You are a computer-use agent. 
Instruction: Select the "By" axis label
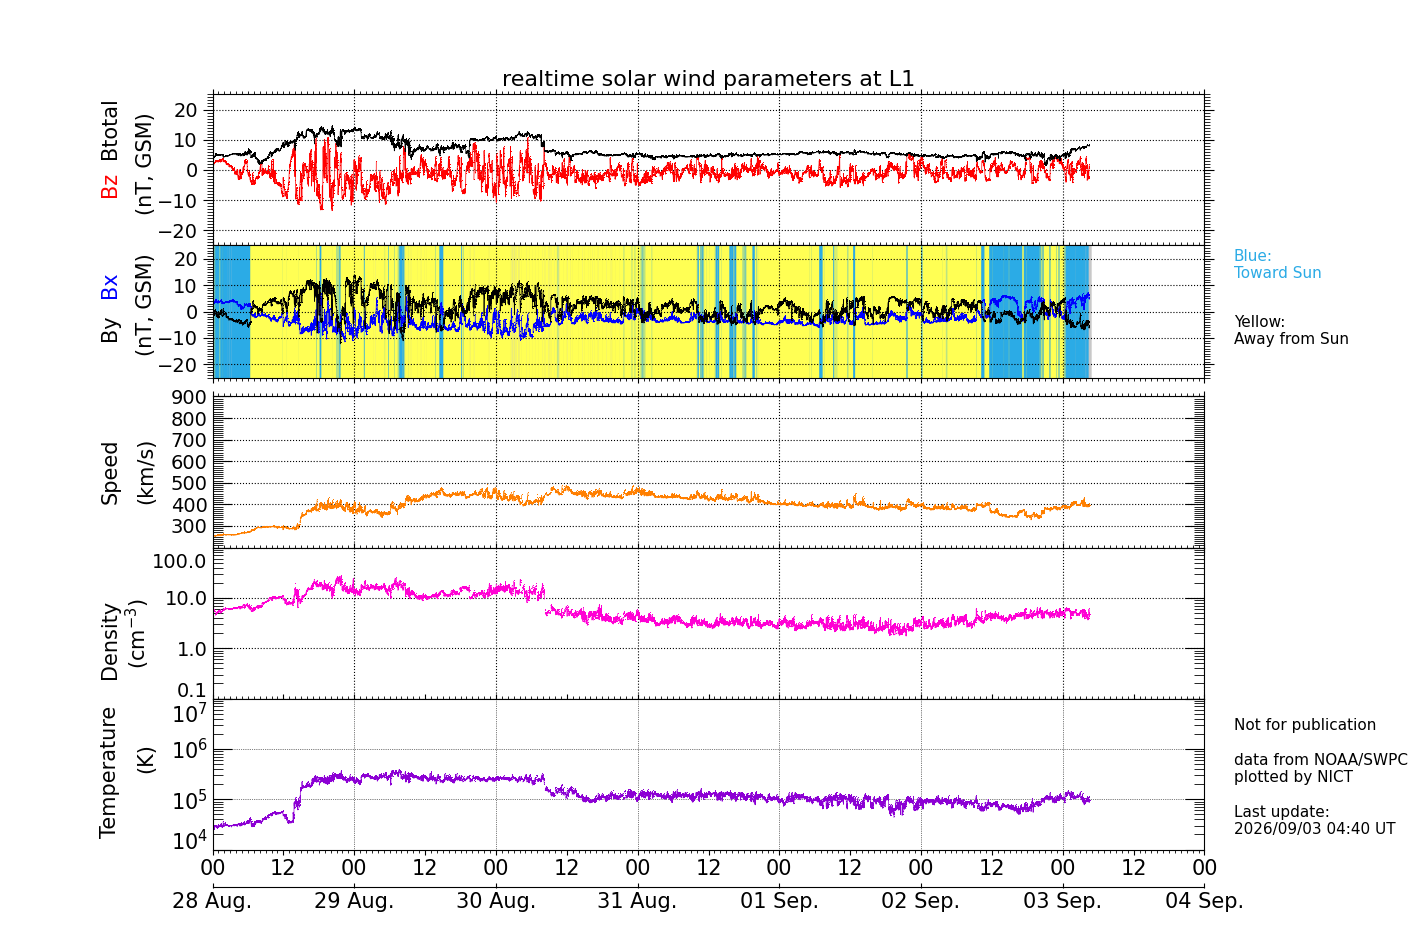tap(110, 330)
